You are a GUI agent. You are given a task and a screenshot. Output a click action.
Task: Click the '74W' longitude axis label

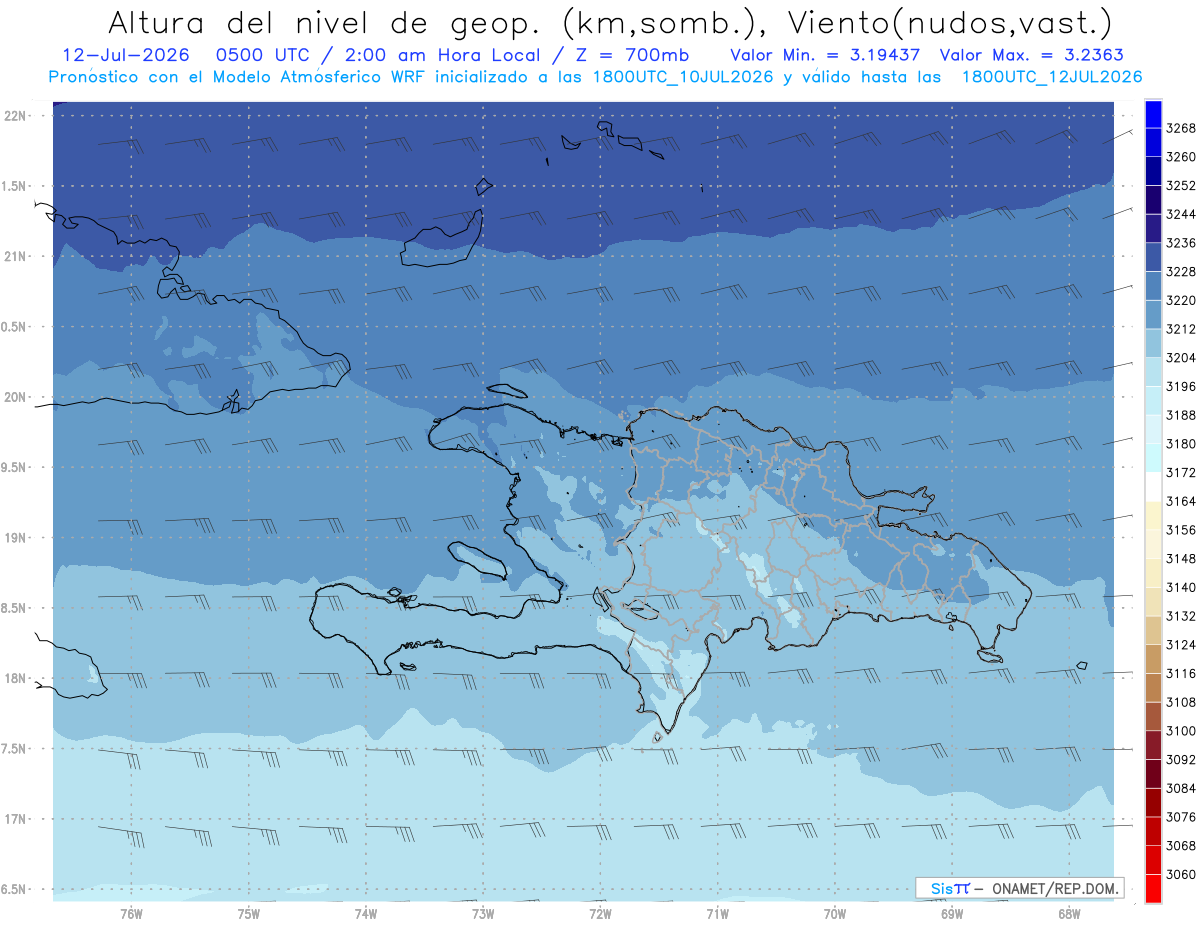click(365, 914)
